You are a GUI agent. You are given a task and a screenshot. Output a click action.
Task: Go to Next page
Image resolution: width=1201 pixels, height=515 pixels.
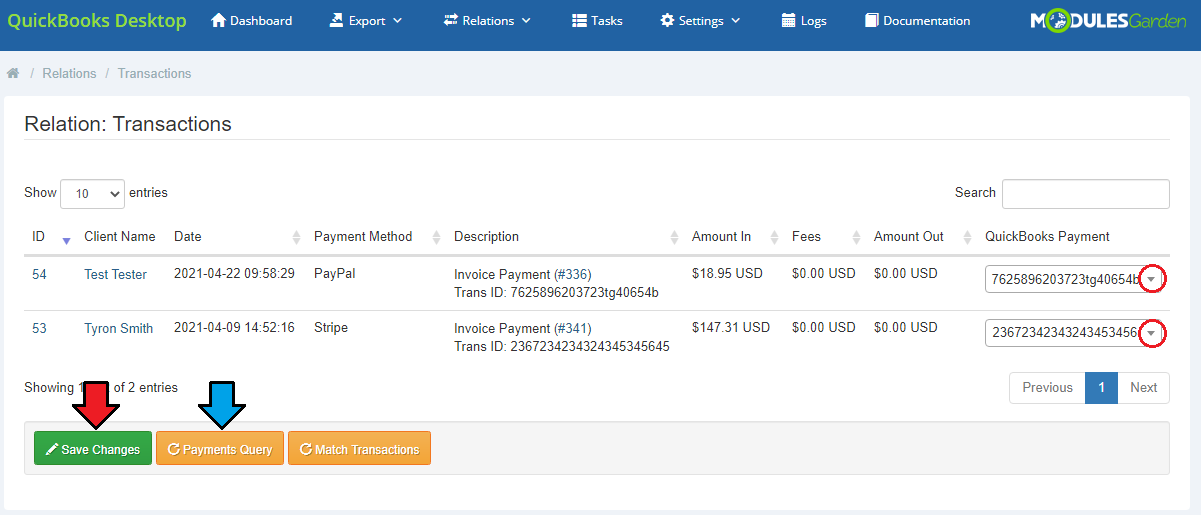pos(1143,388)
